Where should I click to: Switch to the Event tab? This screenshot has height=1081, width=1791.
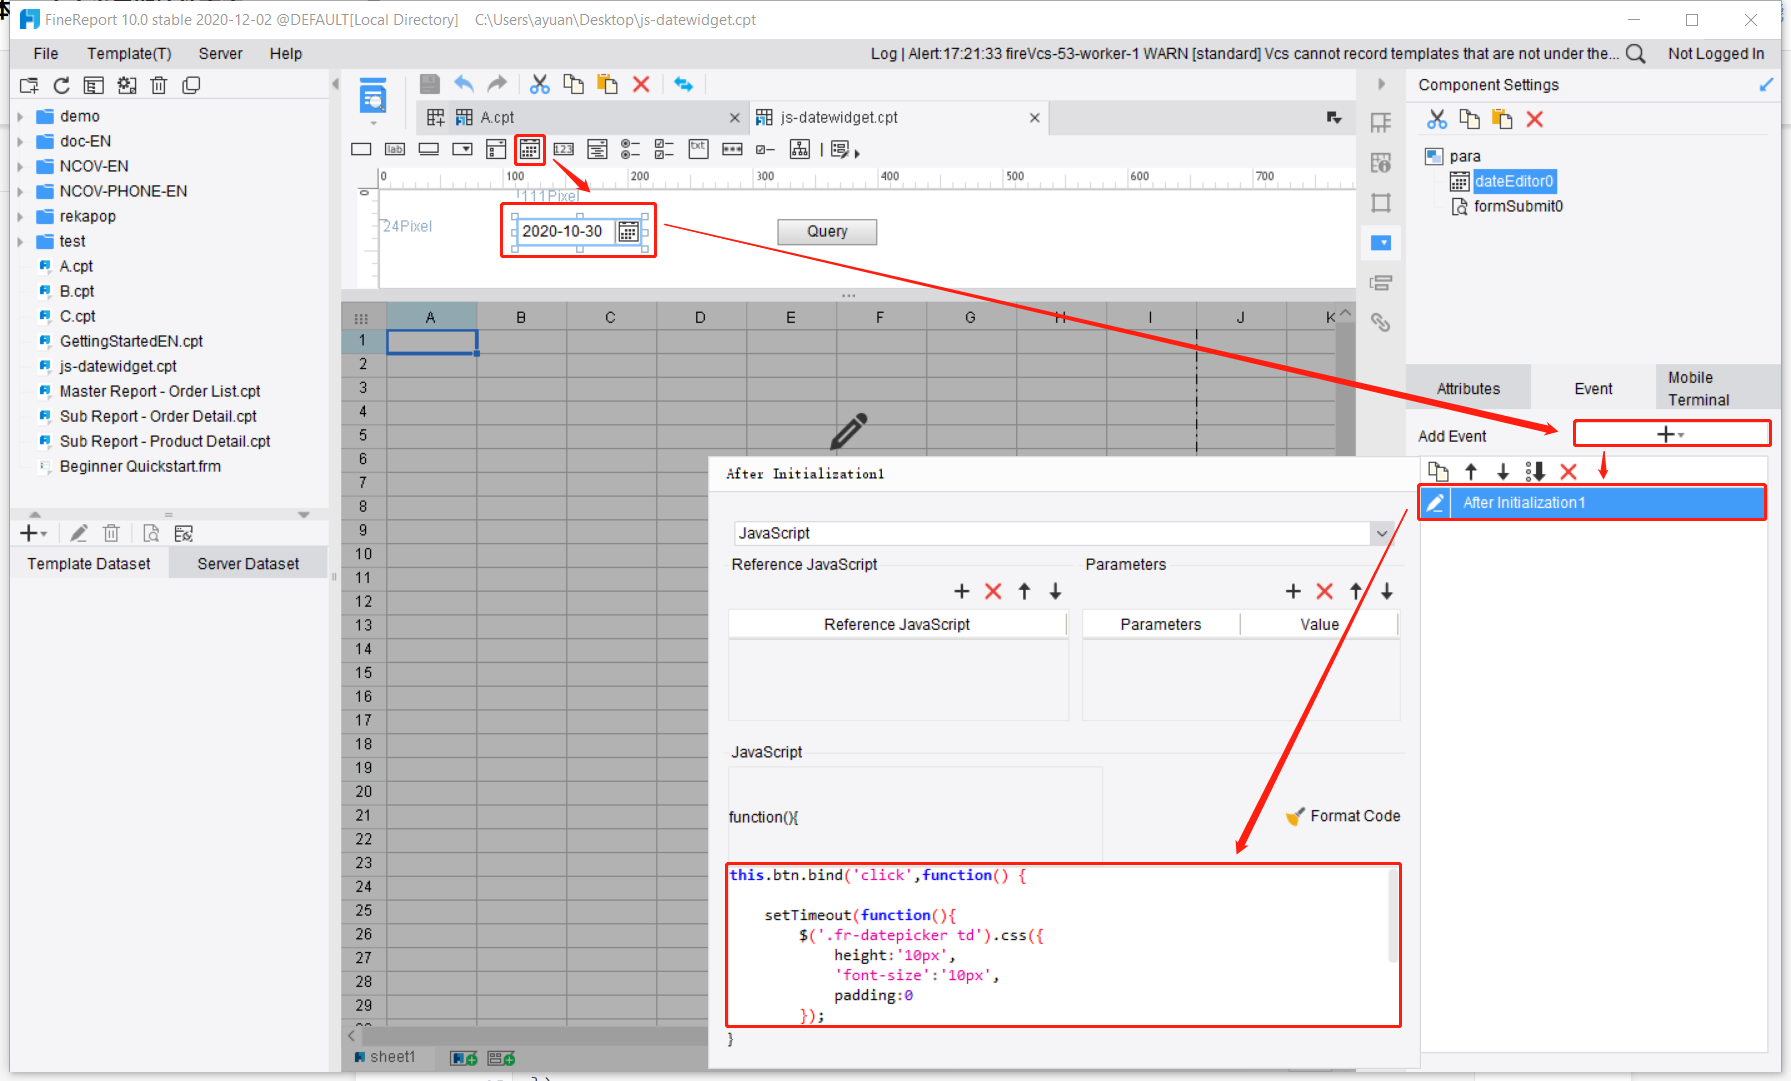1593,389
